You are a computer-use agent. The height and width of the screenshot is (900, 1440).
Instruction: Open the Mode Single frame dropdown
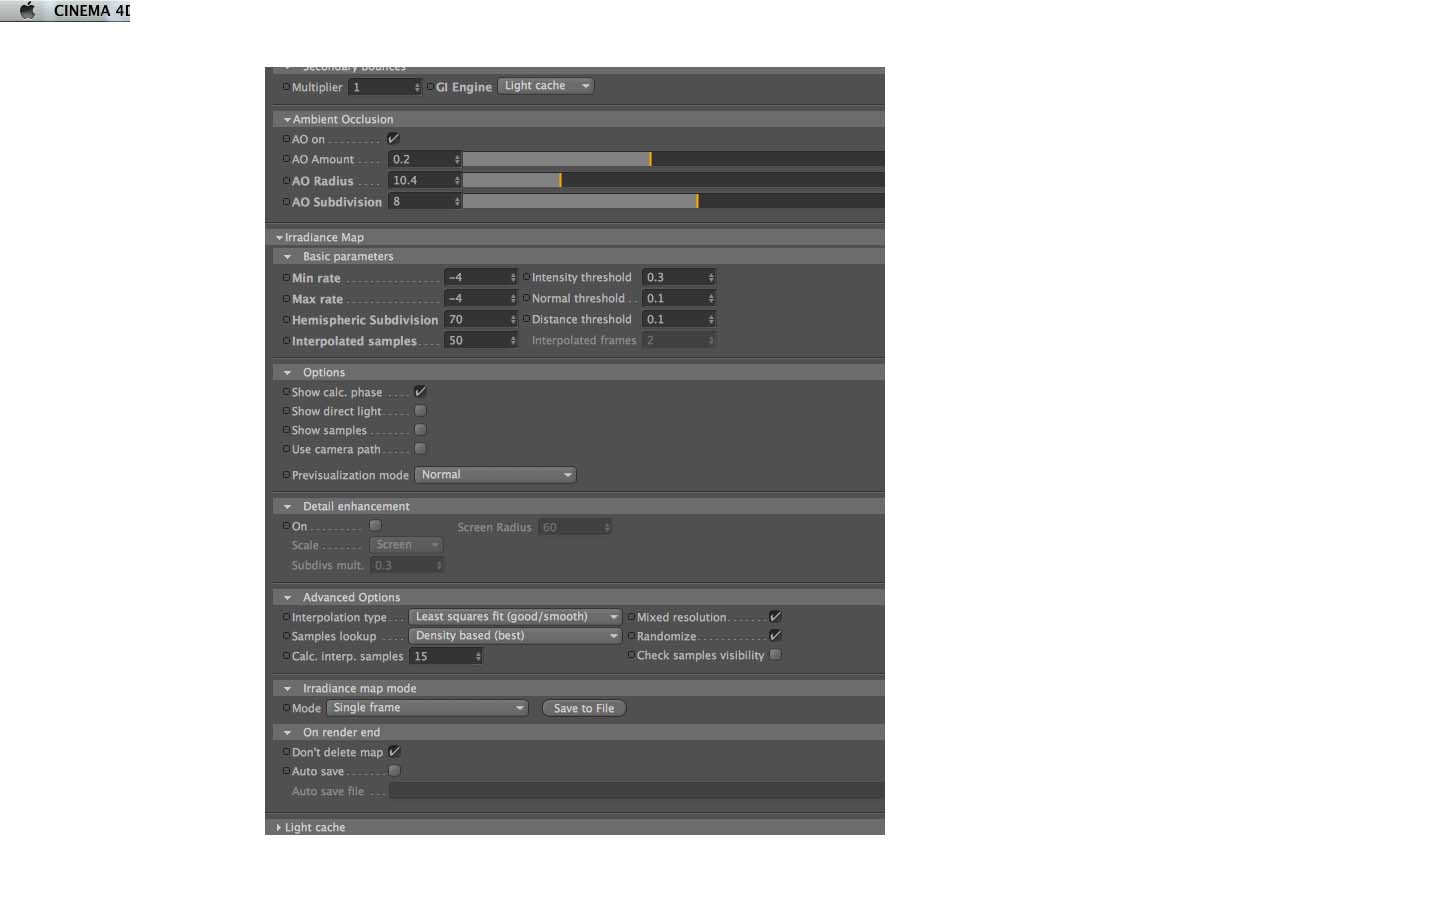[x=427, y=708]
